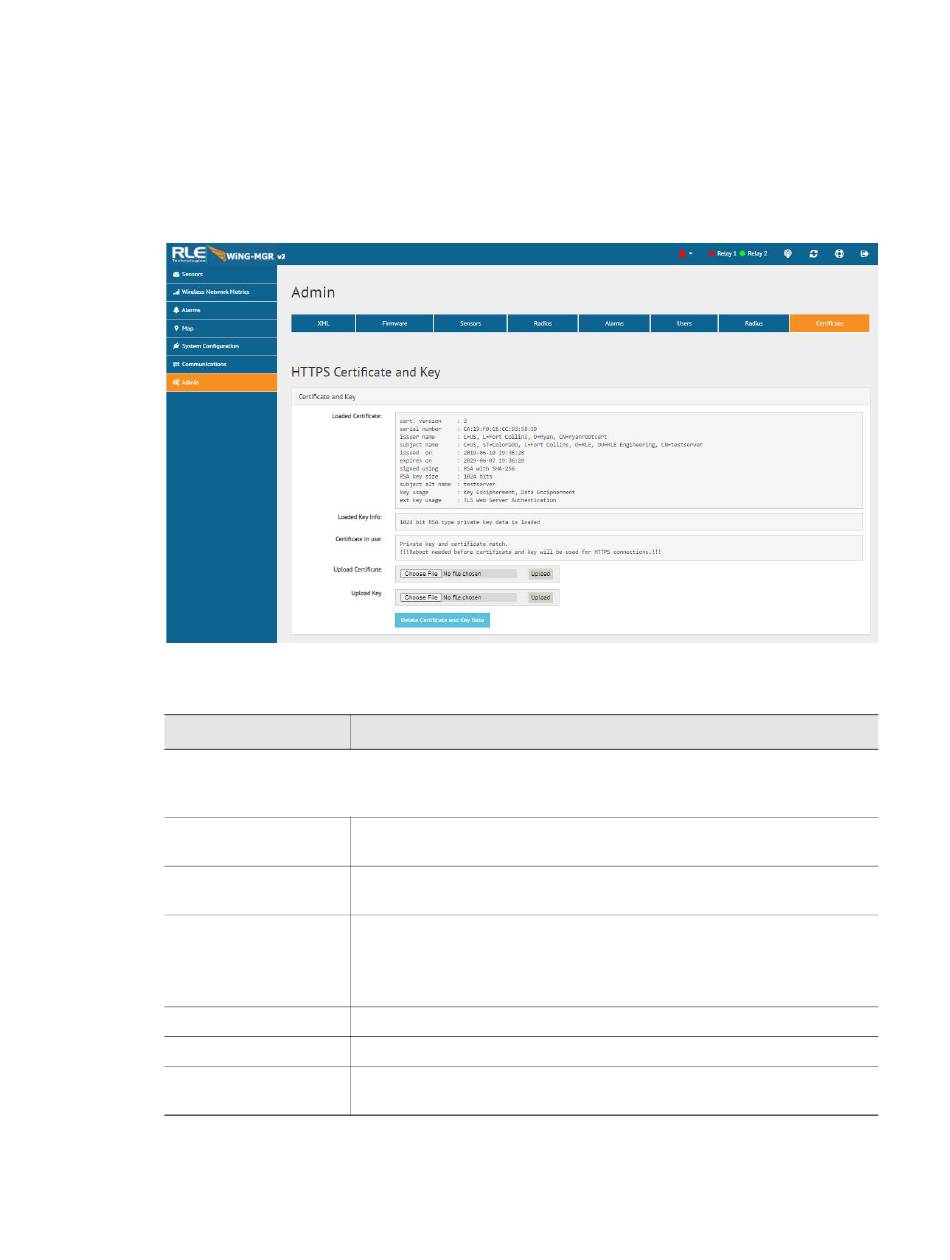950x1260 pixels.
Task: Click the 'HTTPS Certificate and Key' heading
Action: pos(365,372)
